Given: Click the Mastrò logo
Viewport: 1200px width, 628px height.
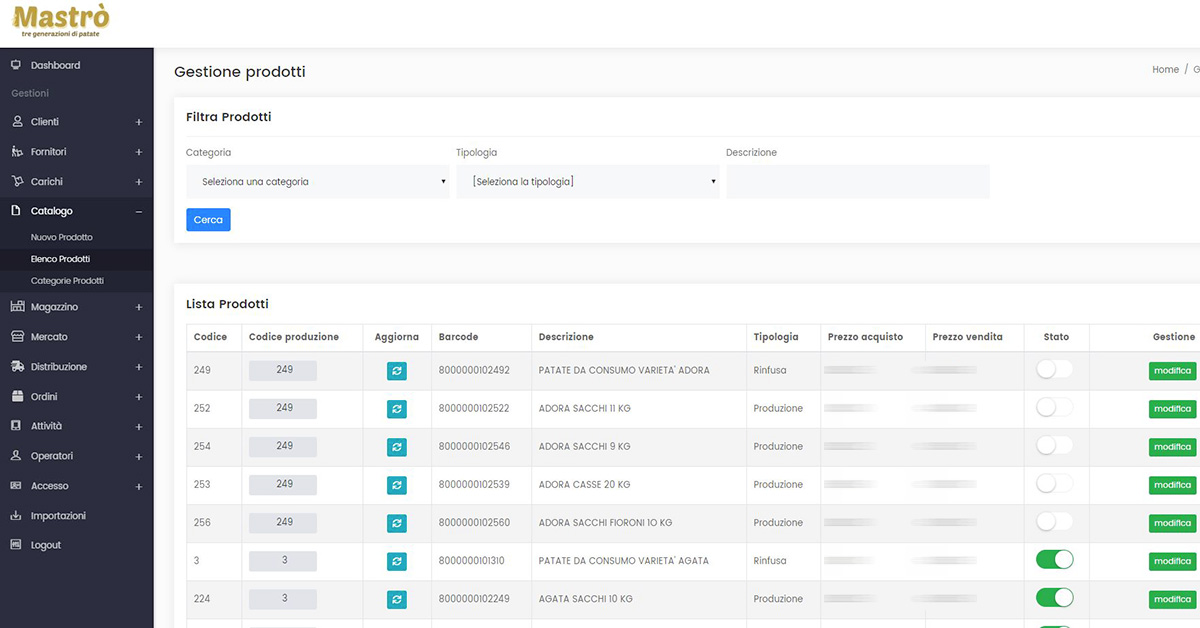Looking at the screenshot, I should point(61,21).
